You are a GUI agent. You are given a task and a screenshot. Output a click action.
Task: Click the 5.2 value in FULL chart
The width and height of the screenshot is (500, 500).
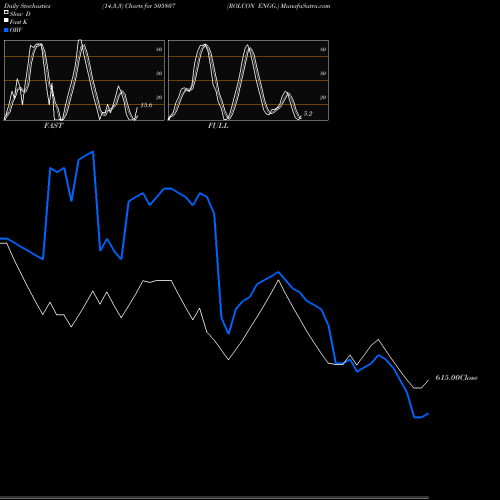[308, 114]
